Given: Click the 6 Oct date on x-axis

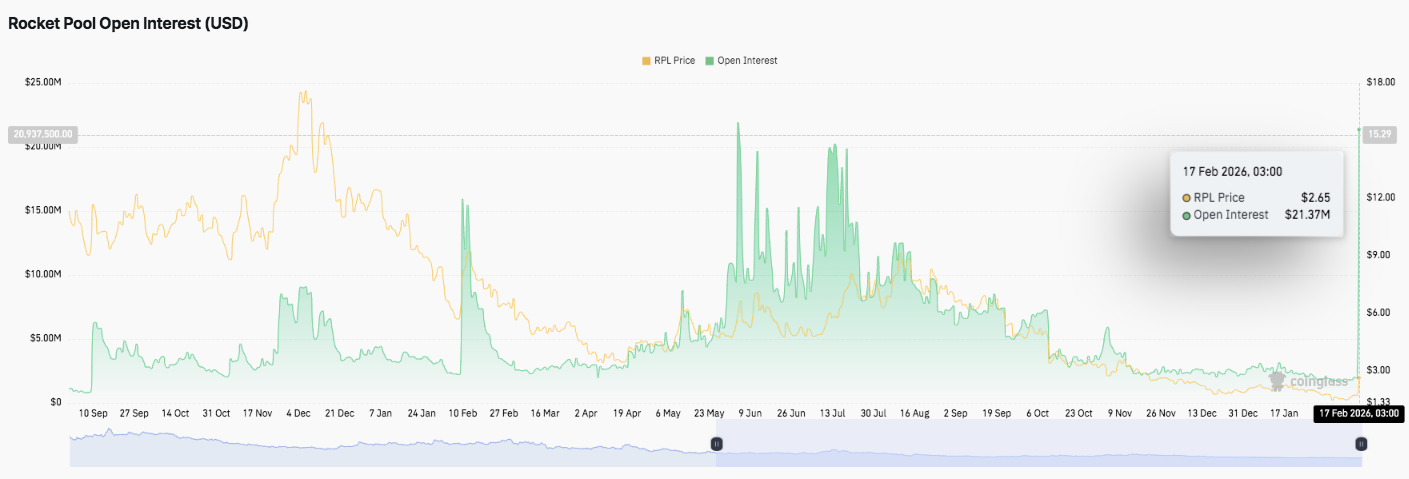Looking at the screenshot, I should [1036, 413].
